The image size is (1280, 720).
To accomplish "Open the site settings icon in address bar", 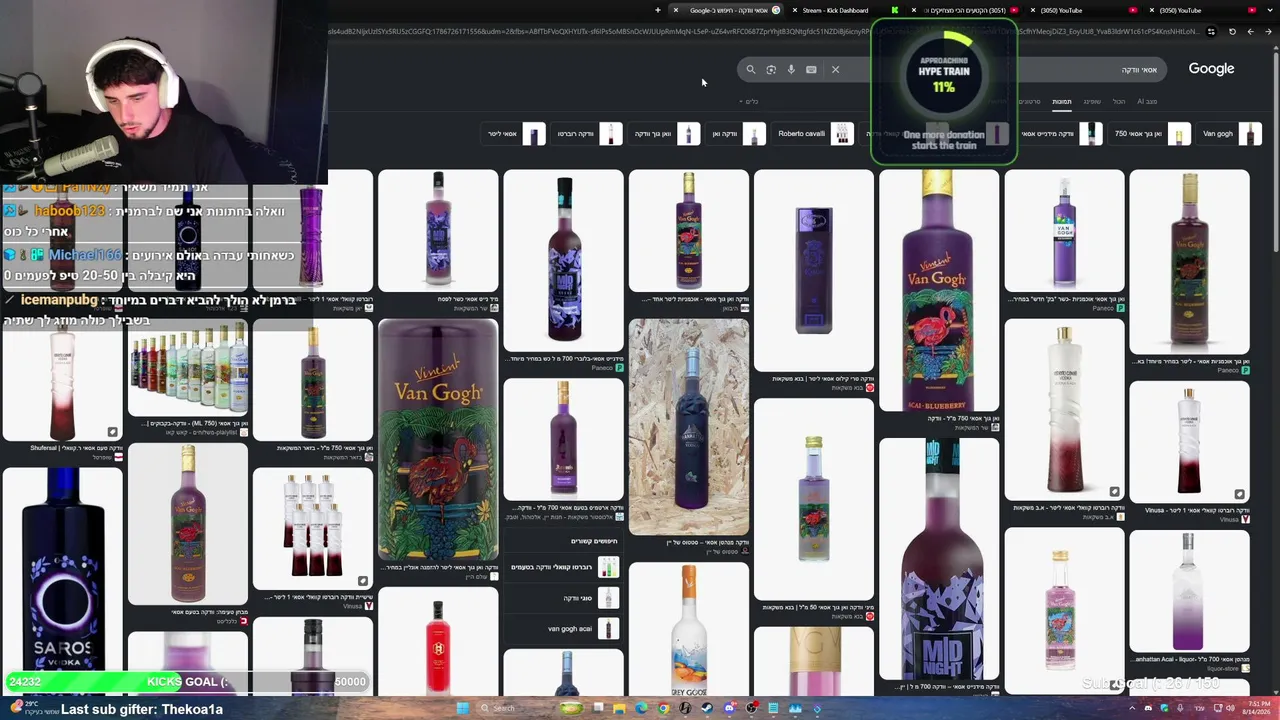I will coord(1211,32).
